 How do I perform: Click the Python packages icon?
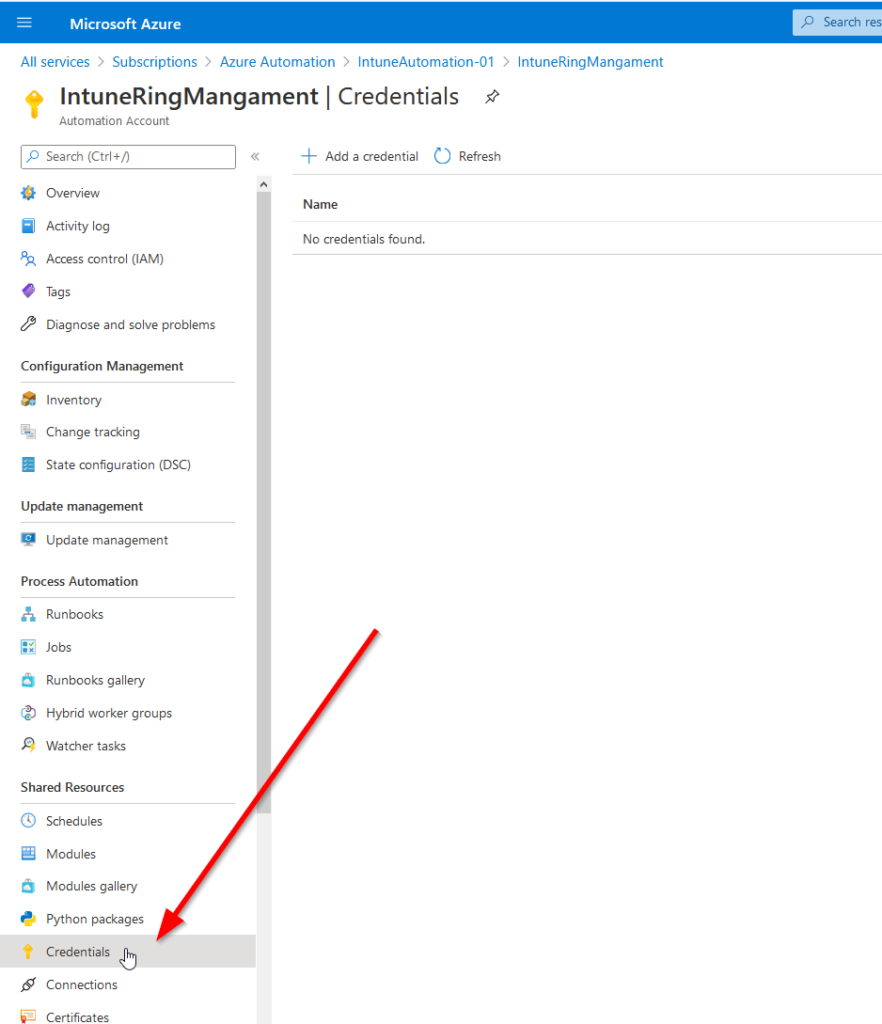point(28,919)
